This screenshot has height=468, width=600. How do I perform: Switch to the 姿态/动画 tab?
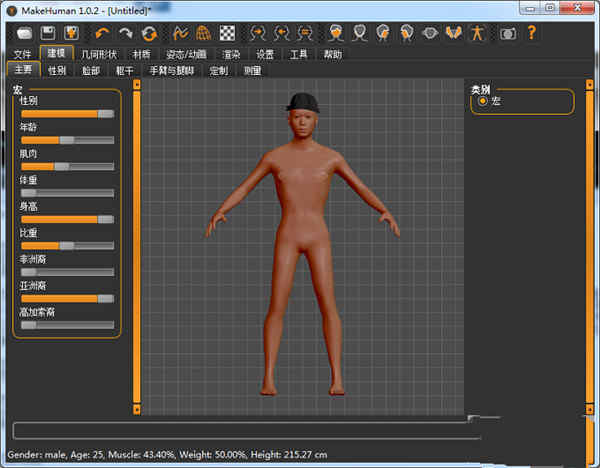186,54
